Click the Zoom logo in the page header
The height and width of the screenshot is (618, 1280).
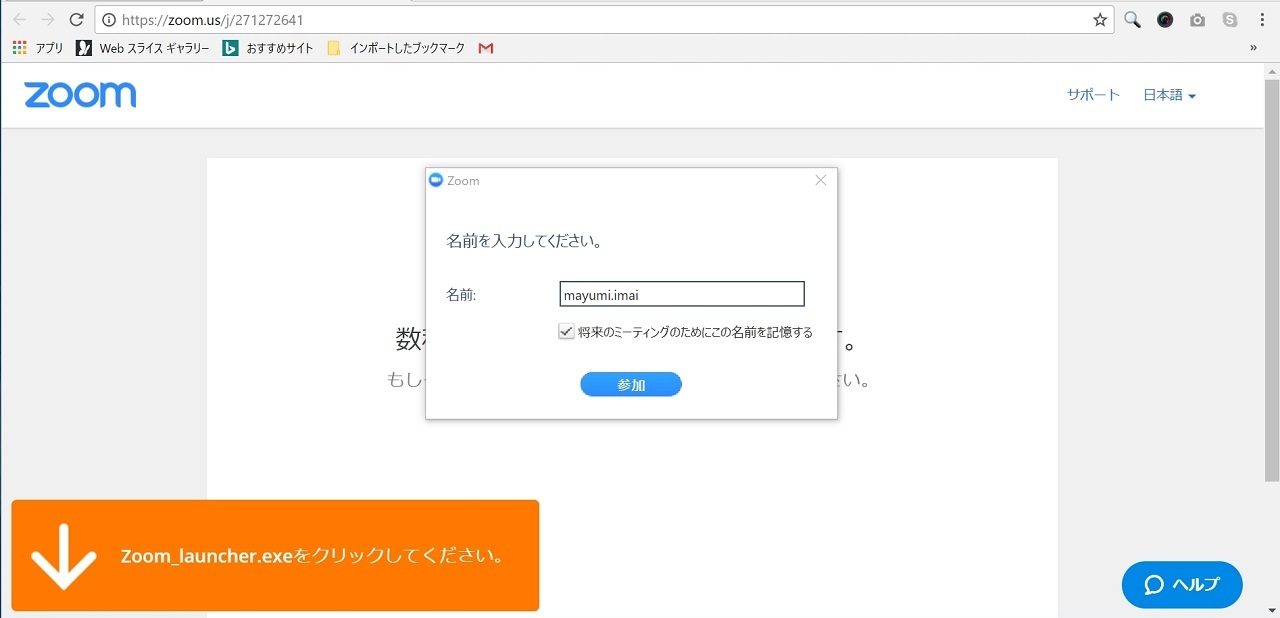pos(80,95)
